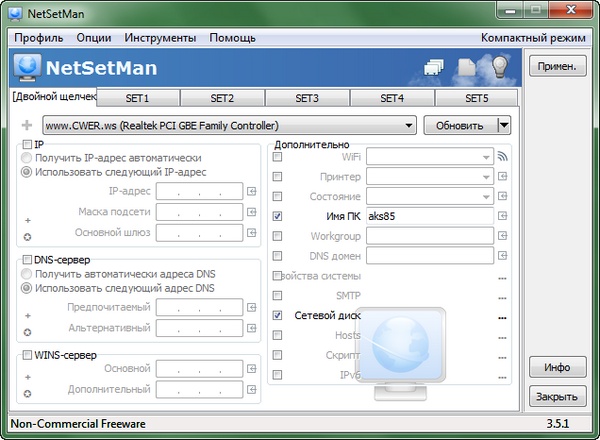Screen dimensions: 600x440
Task: Click the lightbulb tips icon in header
Action: (x=505, y=68)
